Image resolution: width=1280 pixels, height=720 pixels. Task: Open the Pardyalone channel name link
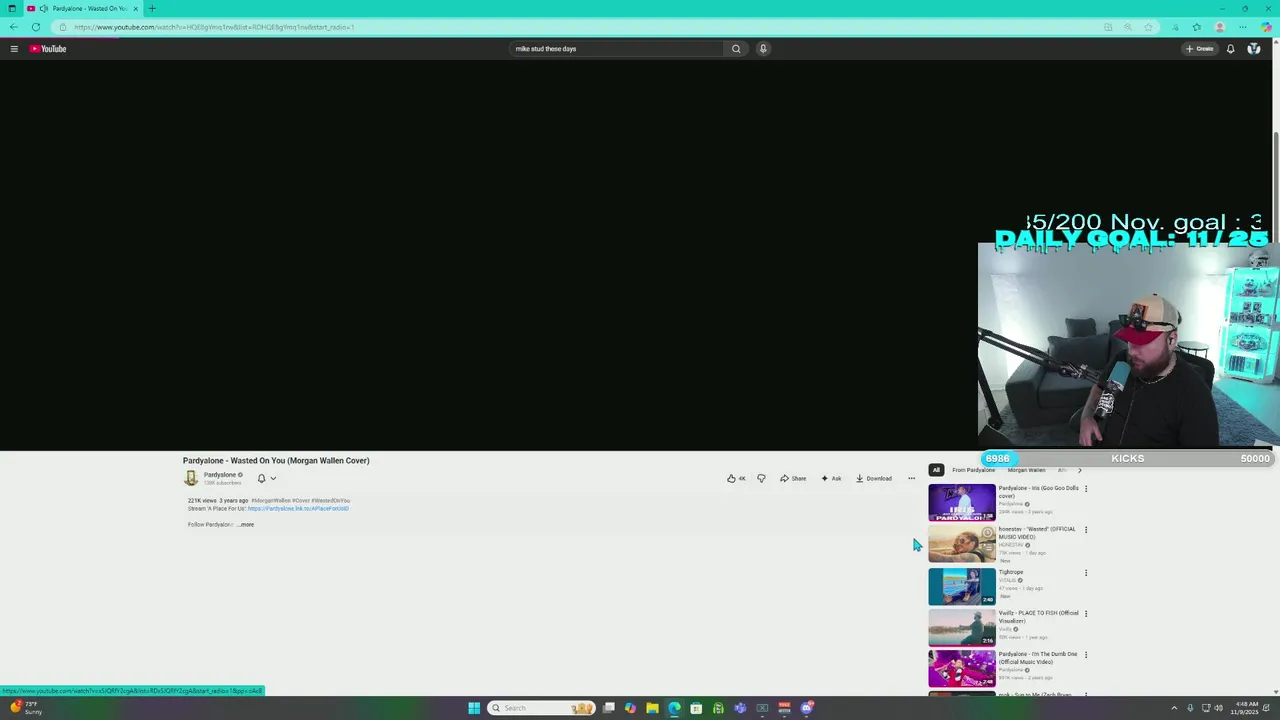click(220, 475)
